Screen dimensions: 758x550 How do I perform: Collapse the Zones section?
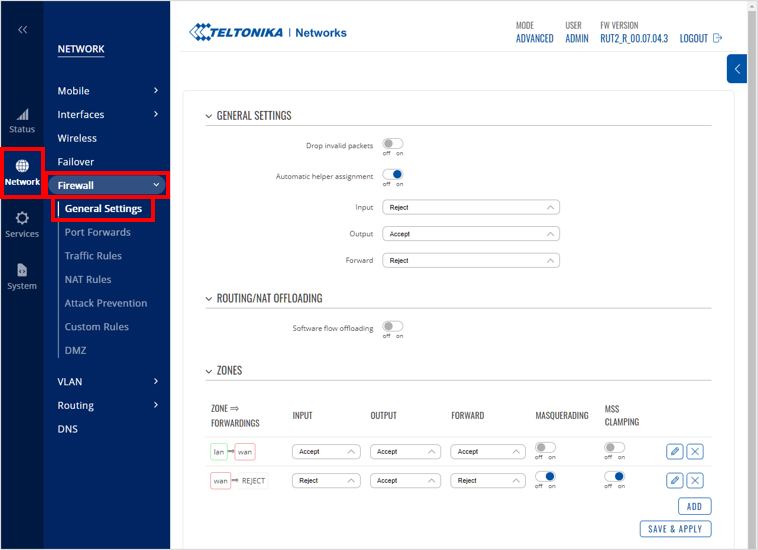tap(209, 371)
